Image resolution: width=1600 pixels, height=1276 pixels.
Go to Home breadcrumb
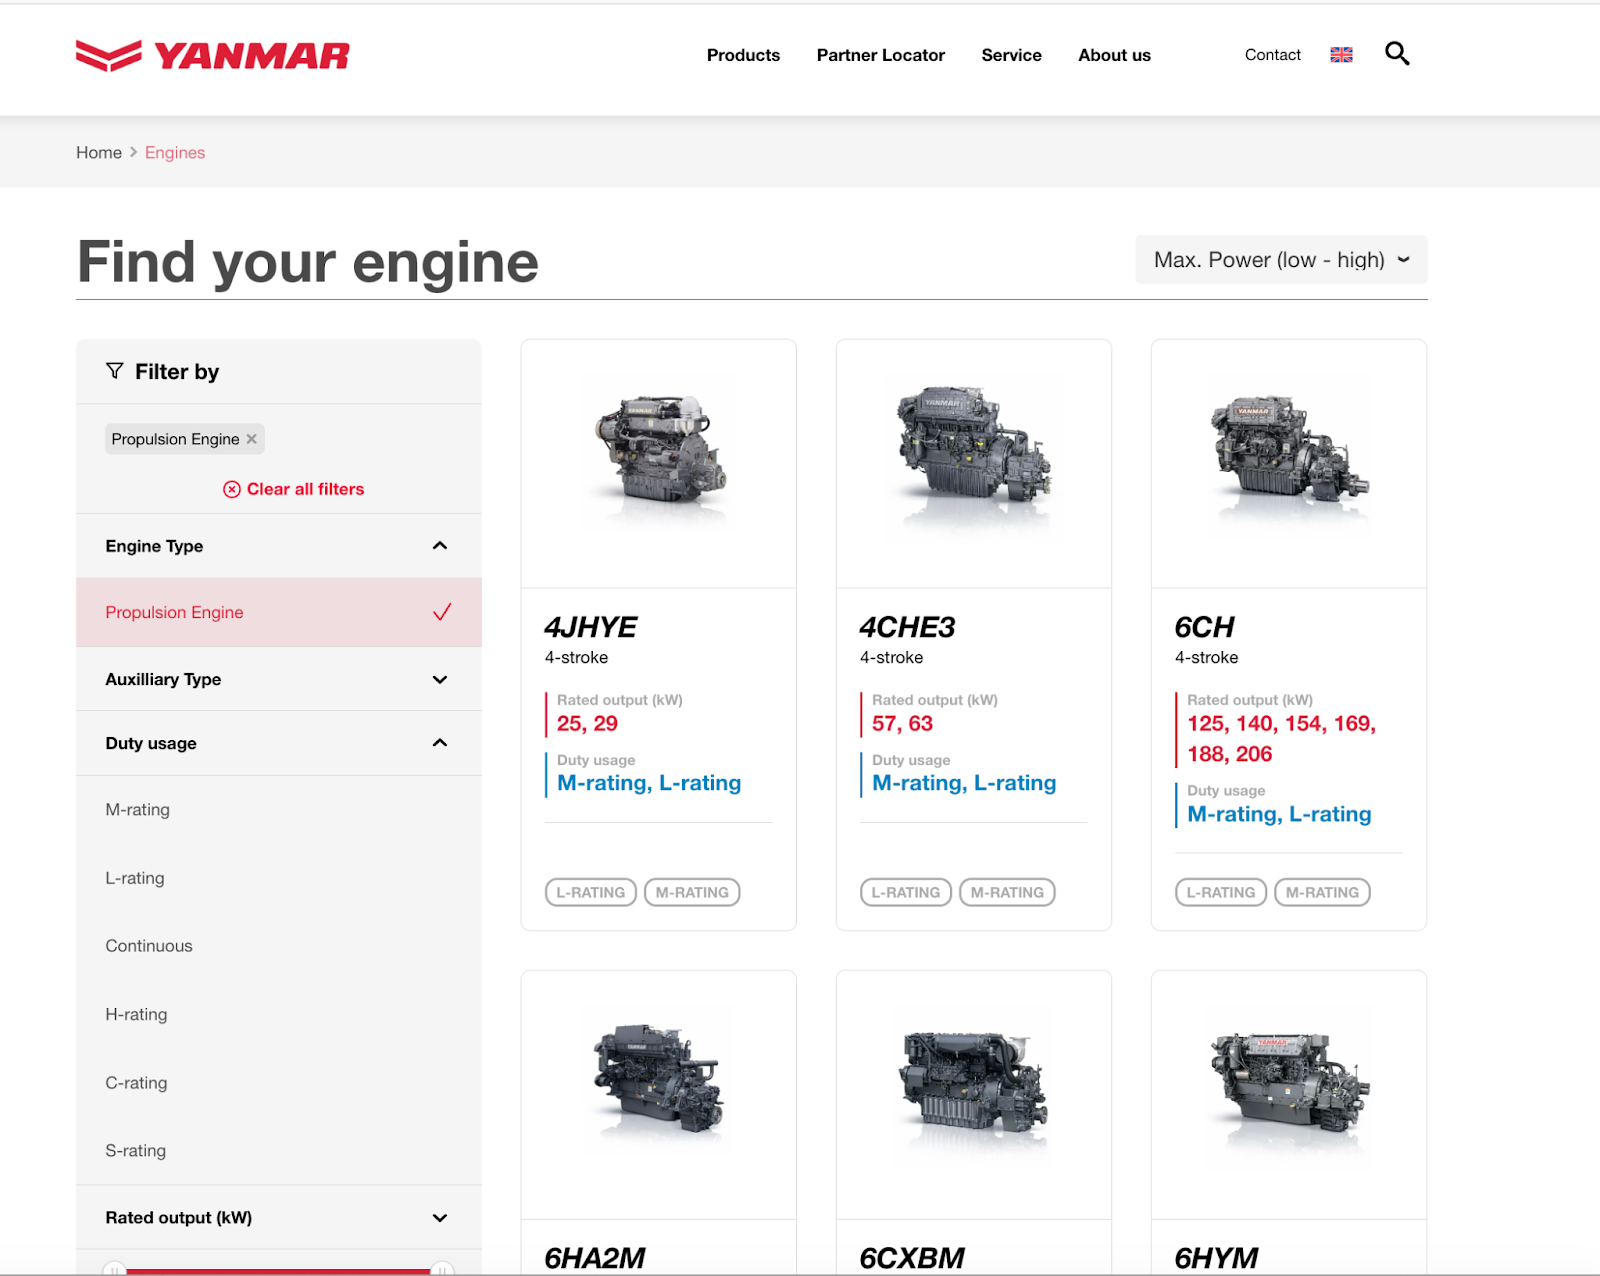99,153
